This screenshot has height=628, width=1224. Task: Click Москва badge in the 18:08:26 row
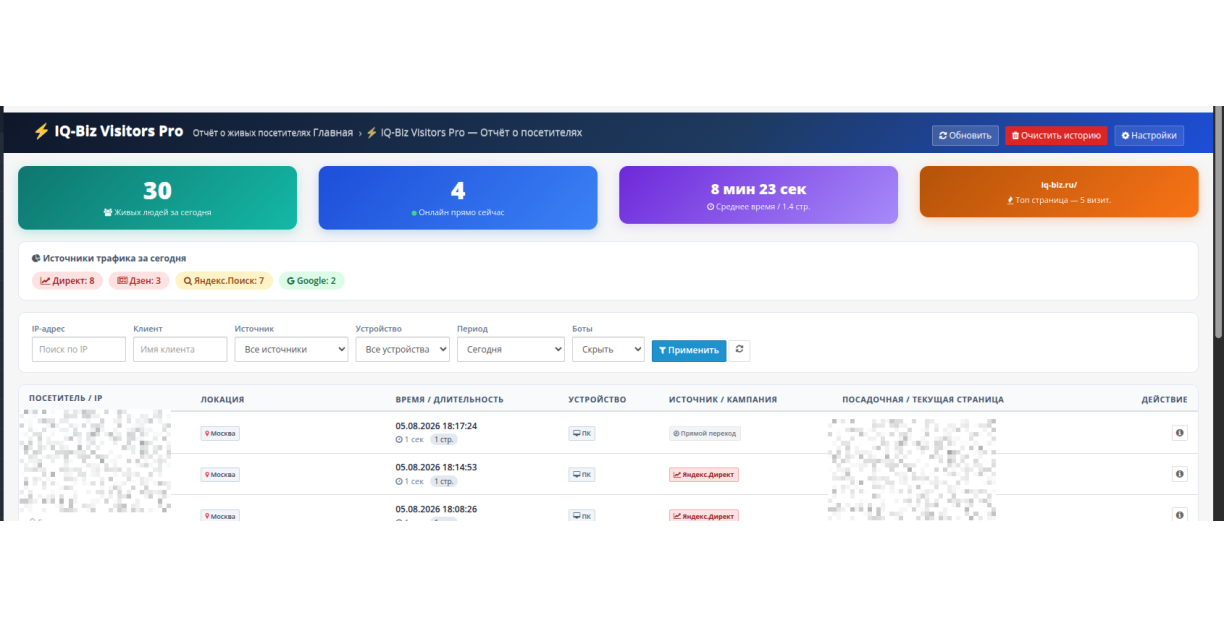click(220, 516)
